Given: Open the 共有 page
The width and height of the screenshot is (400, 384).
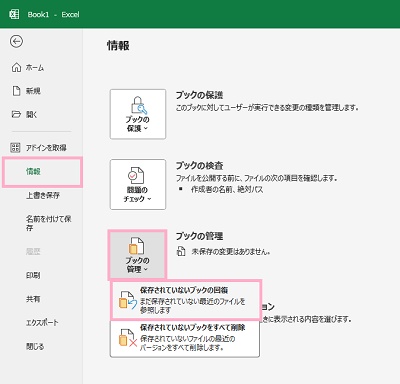Looking at the screenshot, I should pos(33,299).
